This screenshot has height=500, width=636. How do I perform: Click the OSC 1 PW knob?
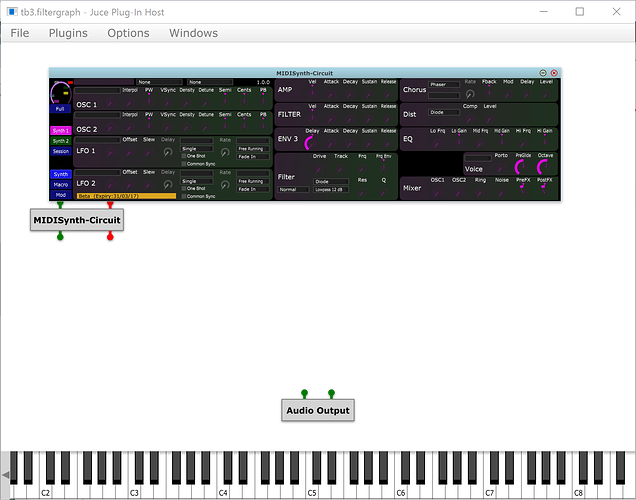149,101
